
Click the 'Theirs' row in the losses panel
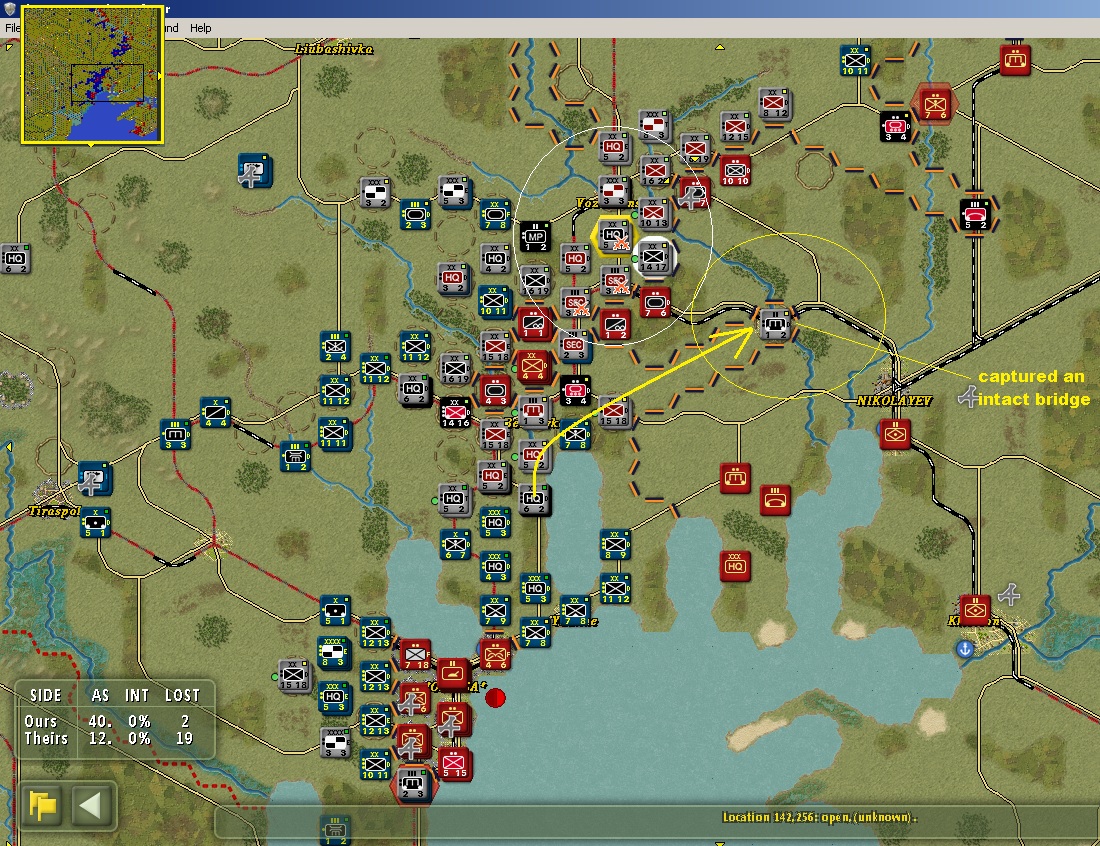point(110,738)
